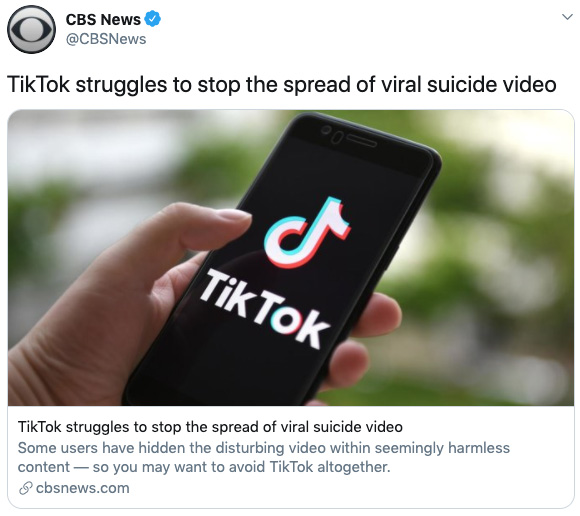The image size is (580, 516).
Task: Expand the tweet options chevron
Action: pyautogui.click(x=567, y=17)
